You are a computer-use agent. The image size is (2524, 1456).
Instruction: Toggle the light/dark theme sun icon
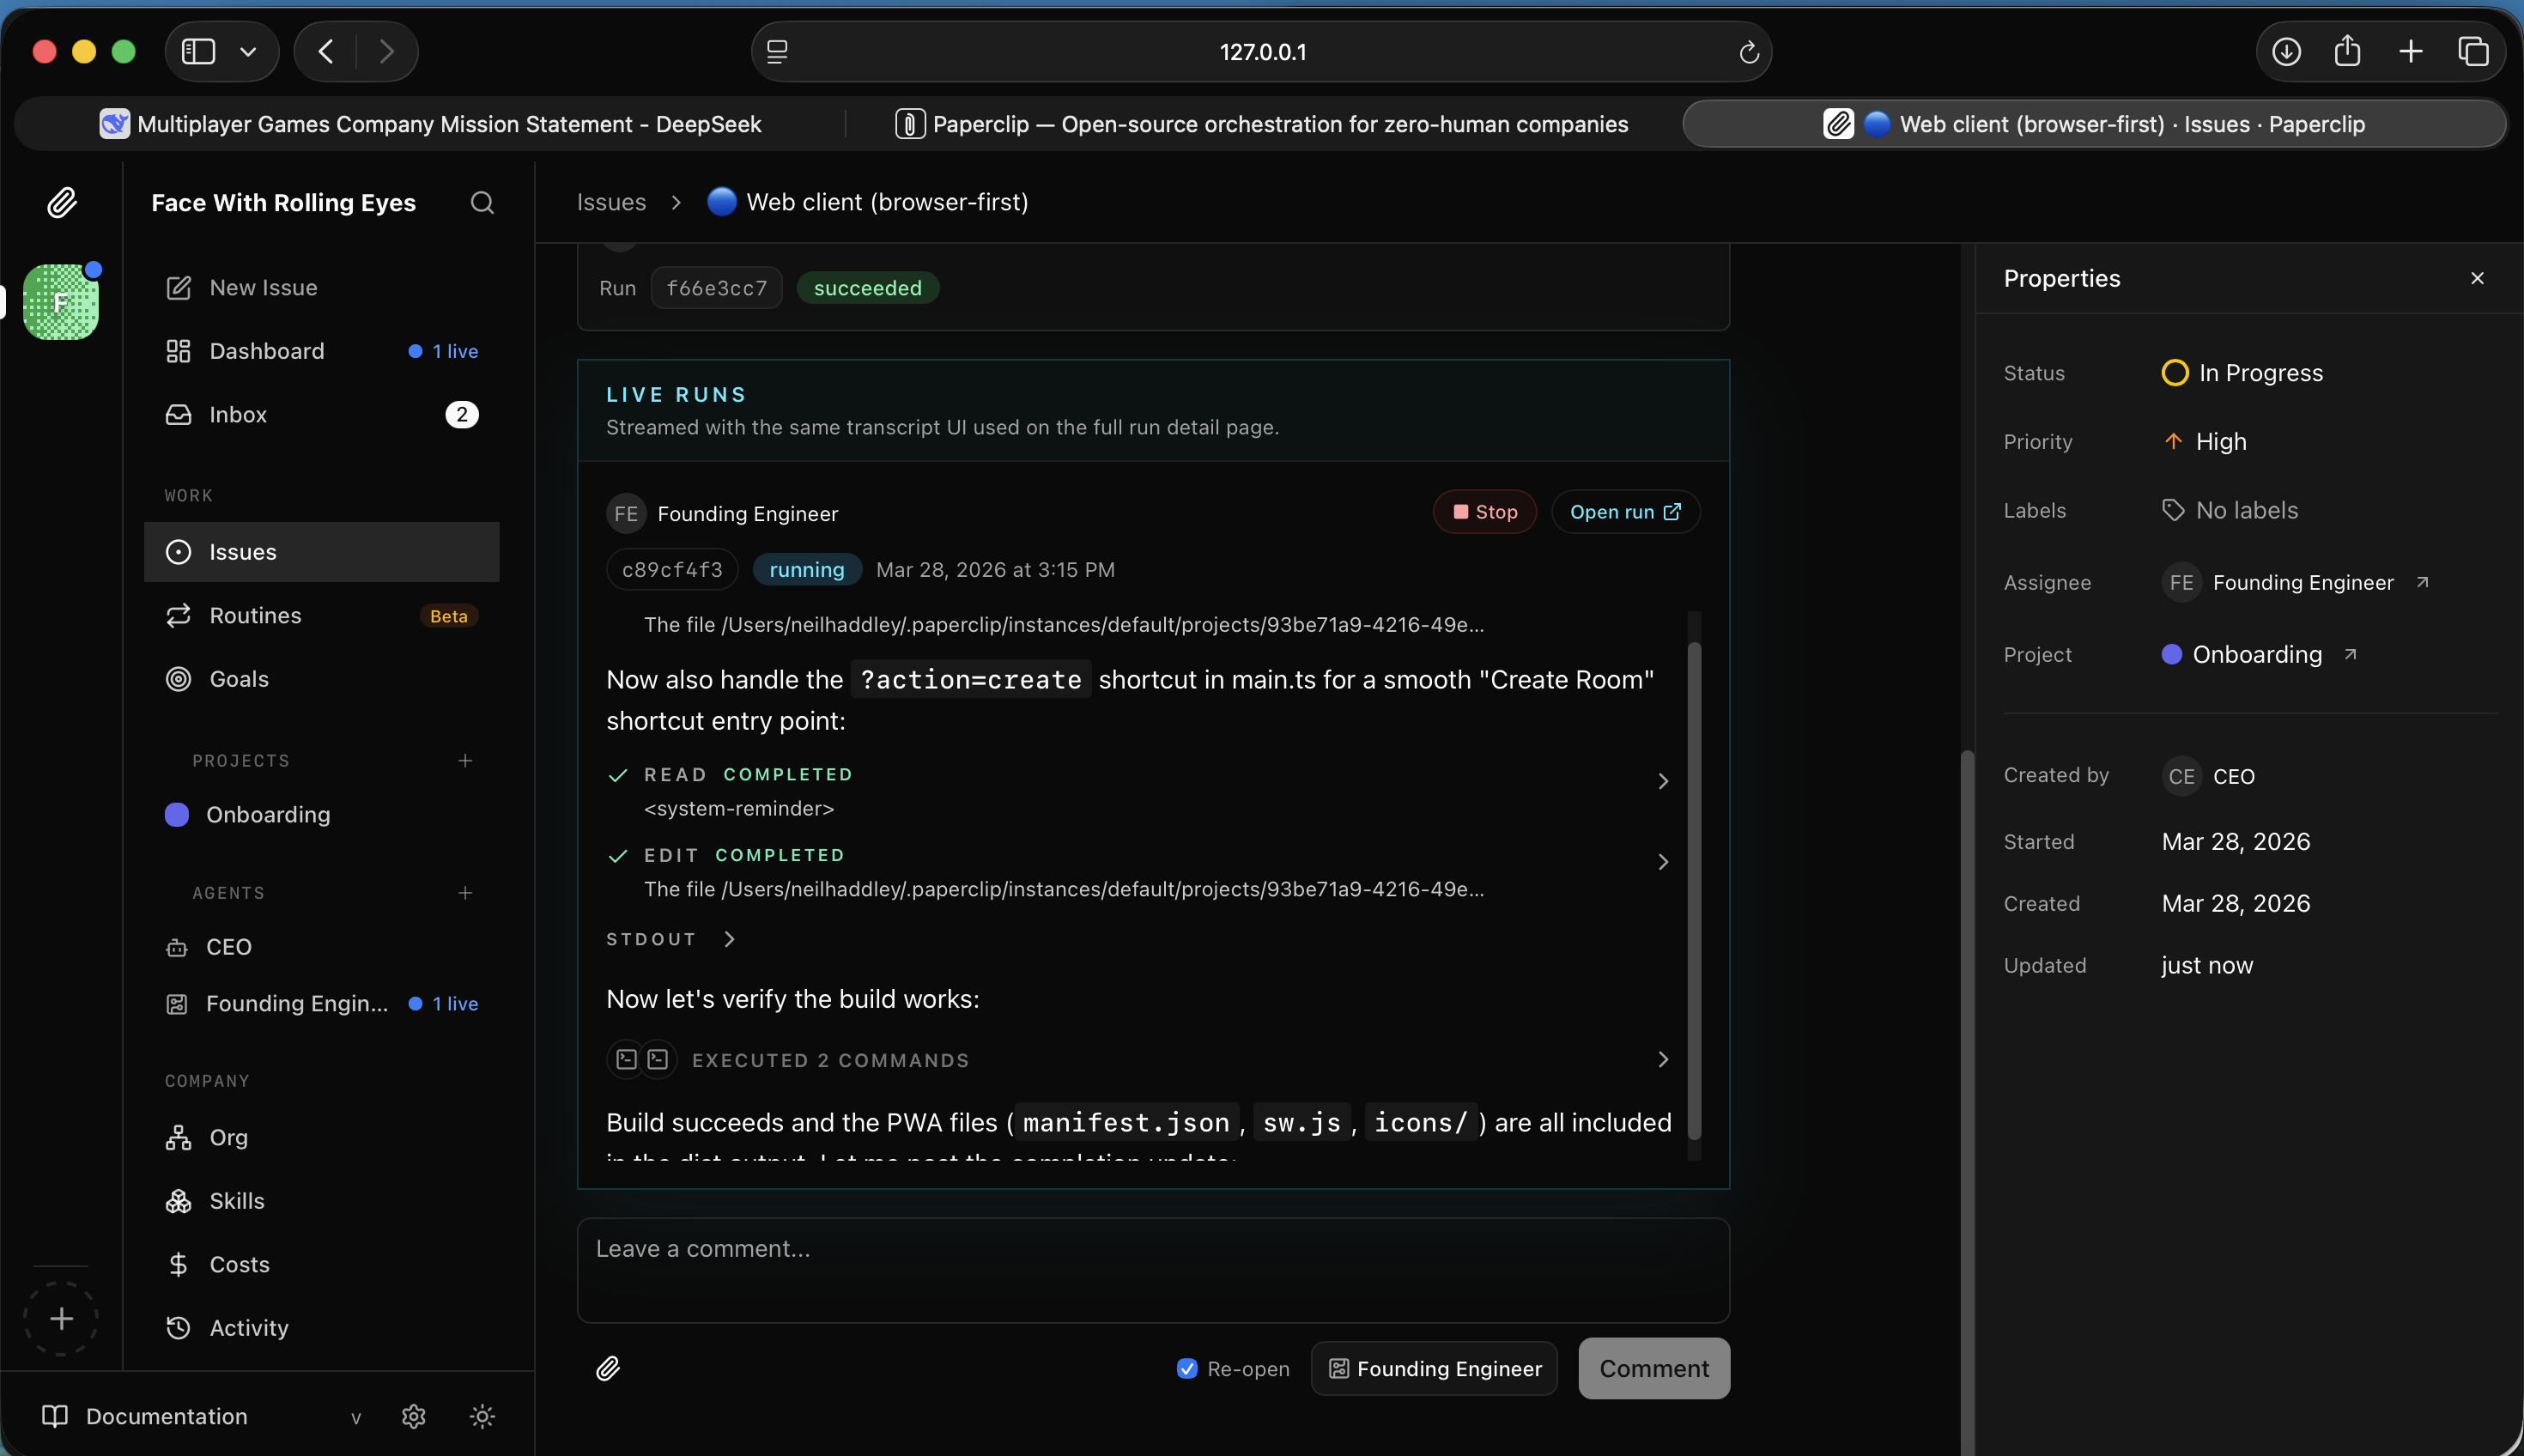(482, 1416)
